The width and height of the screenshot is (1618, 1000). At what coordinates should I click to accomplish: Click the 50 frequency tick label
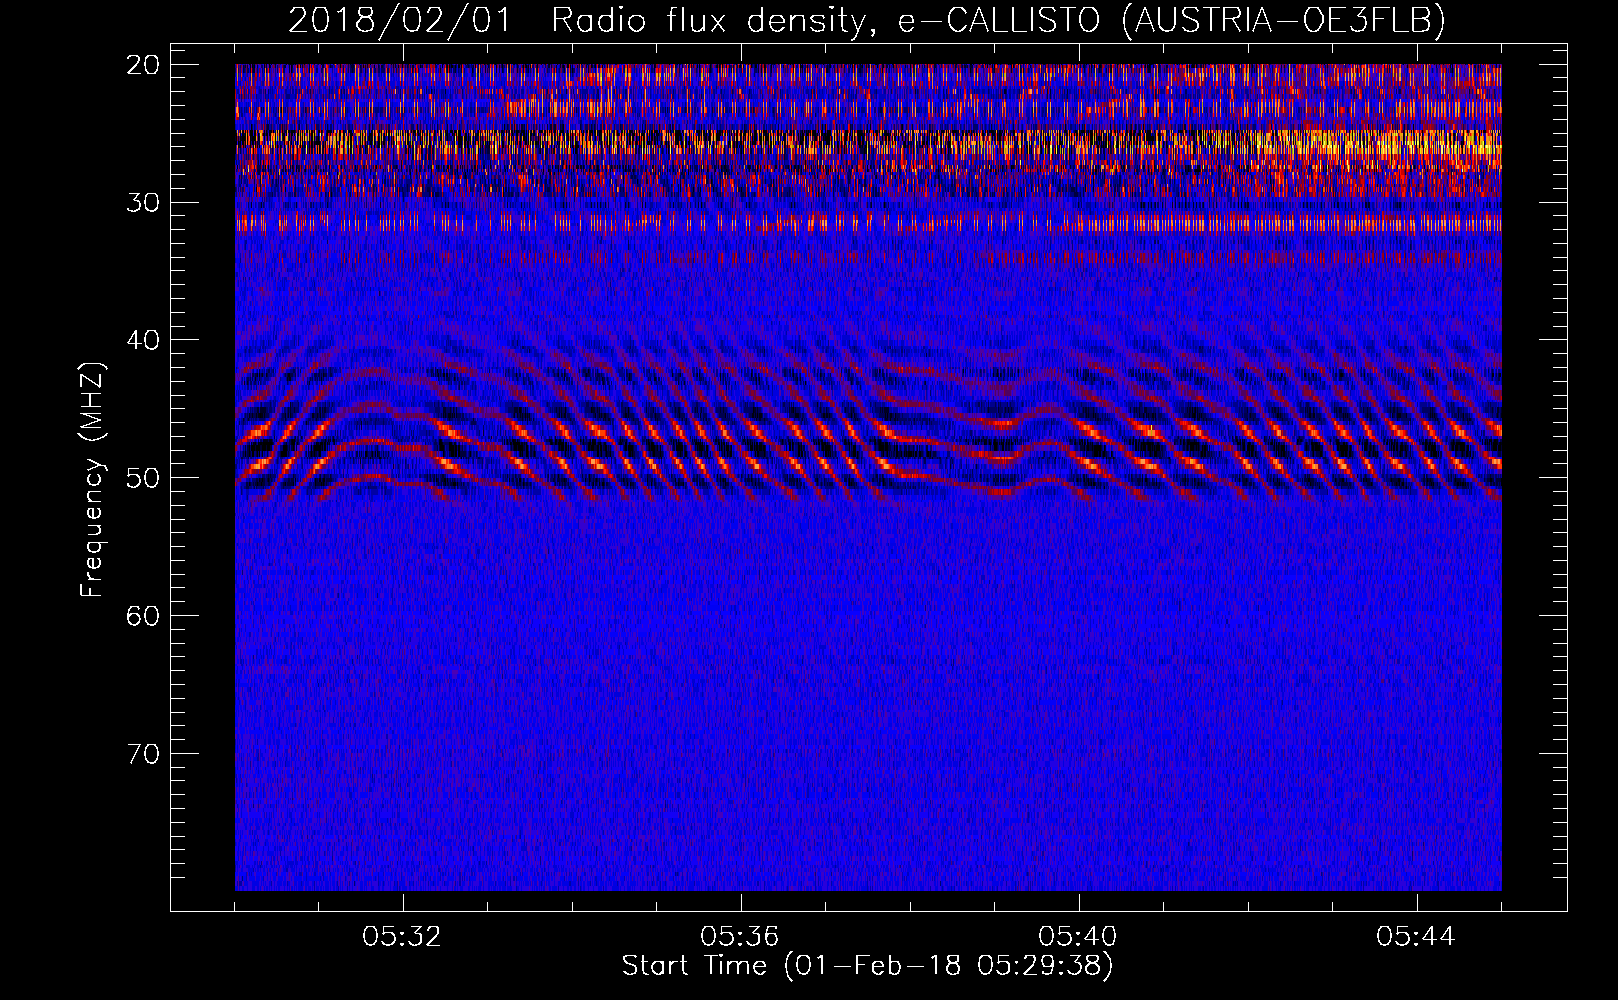(x=145, y=477)
